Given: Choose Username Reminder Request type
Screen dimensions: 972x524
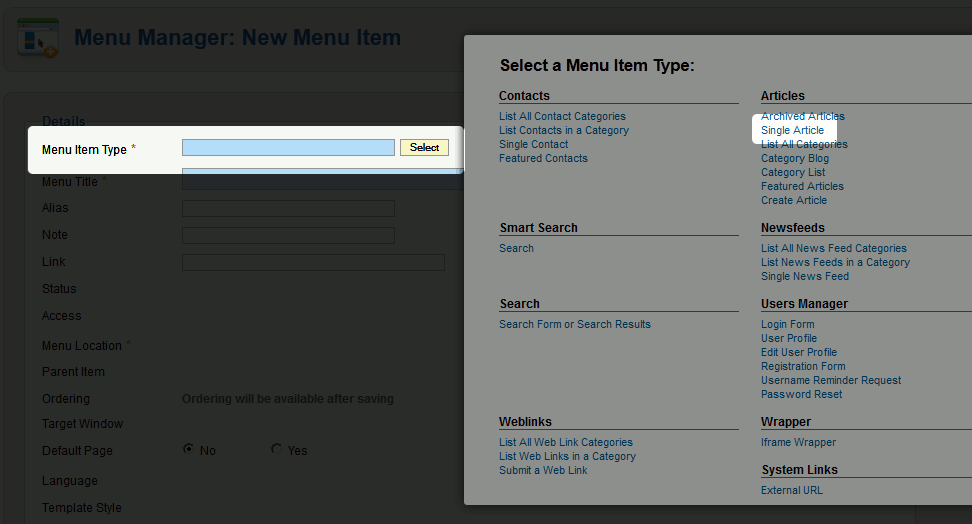Looking at the screenshot, I should pos(831,380).
